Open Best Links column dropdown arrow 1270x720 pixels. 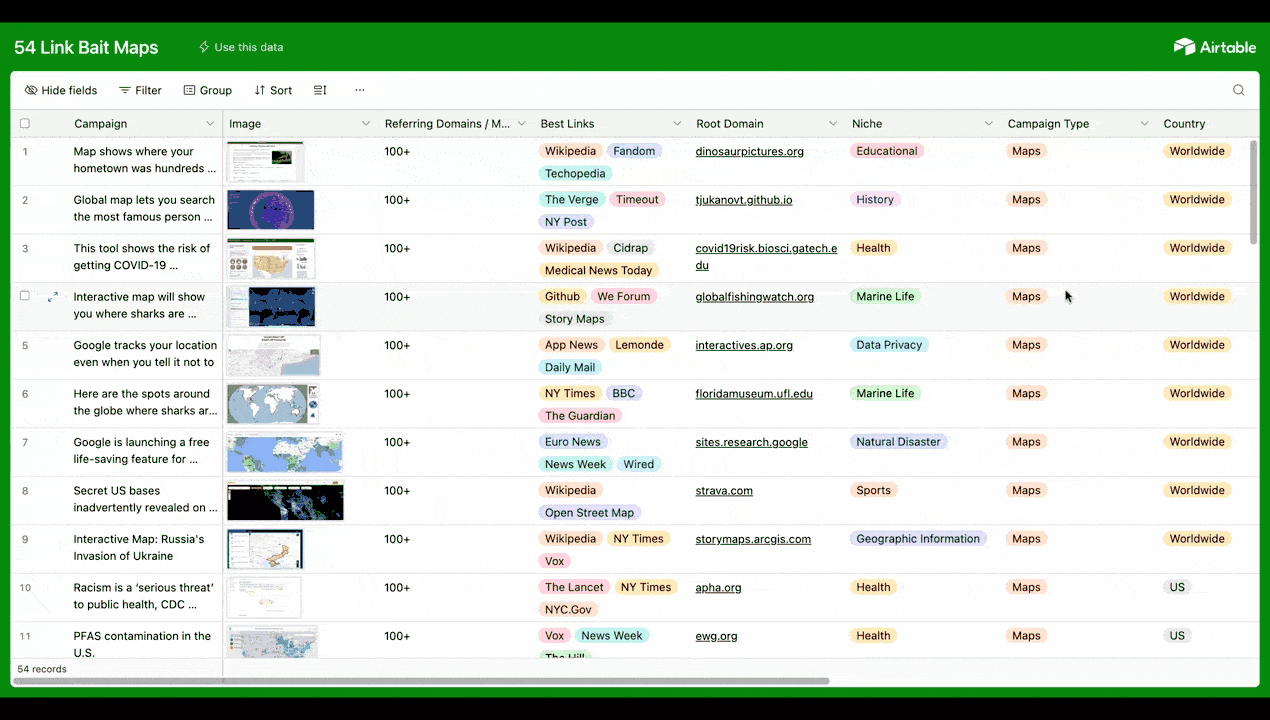[x=678, y=124]
